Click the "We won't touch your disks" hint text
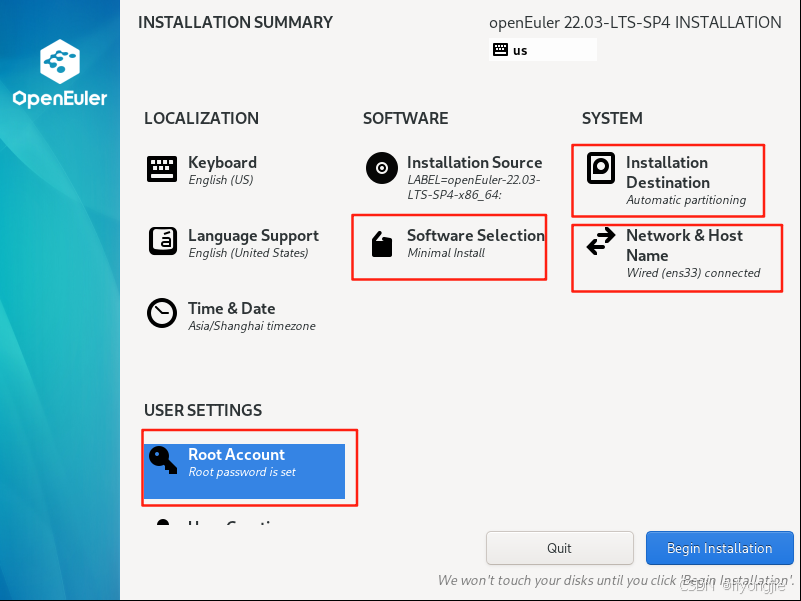Image resolution: width=801 pixels, height=601 pixels. pyautogui.click(x=617, y=581)
